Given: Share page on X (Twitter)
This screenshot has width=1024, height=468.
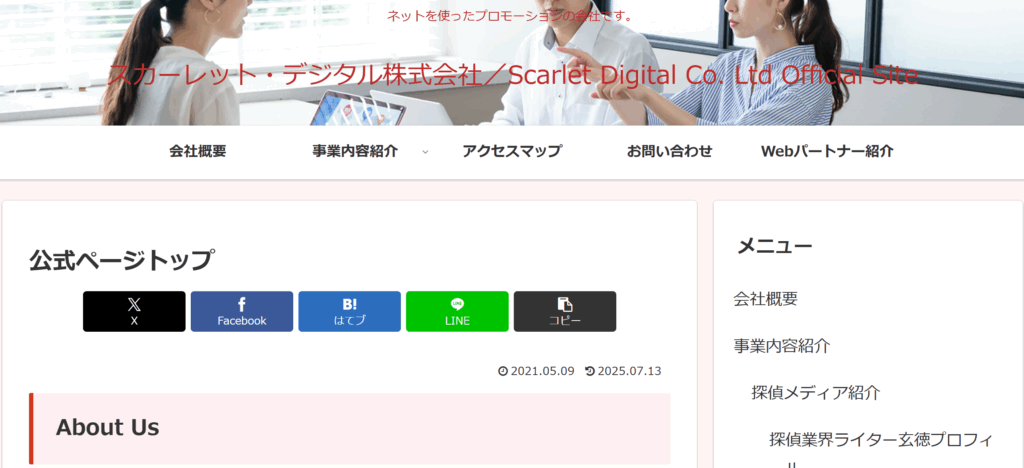Looking at the screenshot, I should pyautogui.click(x=134, y=311).
